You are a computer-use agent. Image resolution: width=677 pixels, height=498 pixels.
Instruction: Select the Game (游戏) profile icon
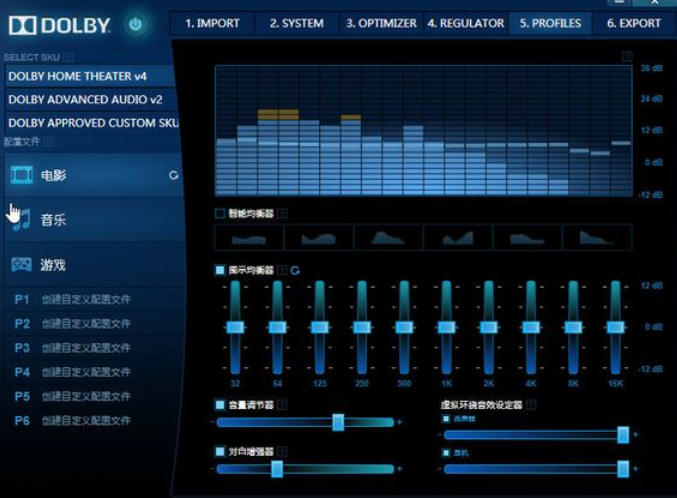pos(21,265)
